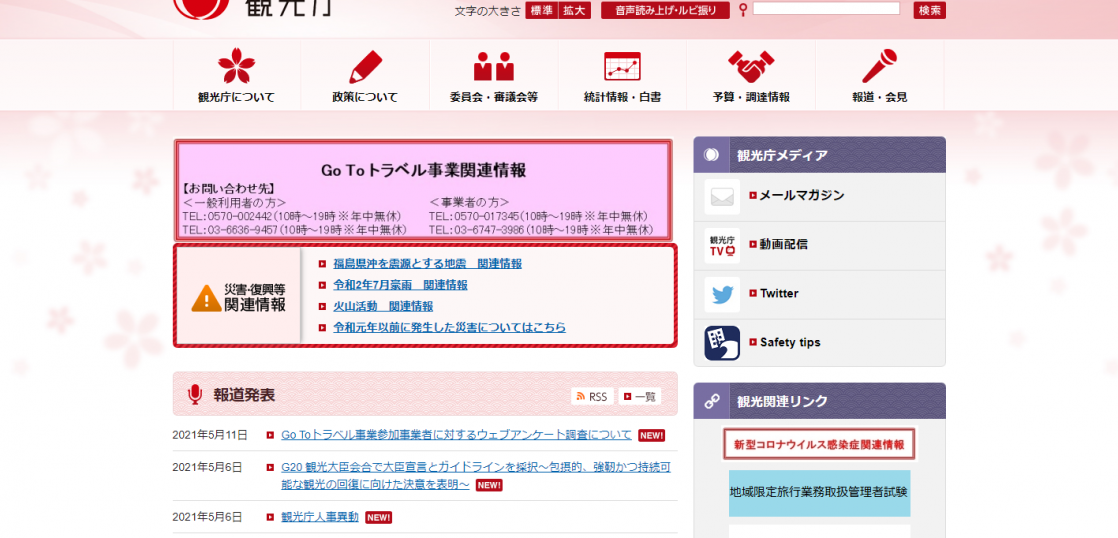Open the 新型コロナウイルス感染症関連情報 banner

click(818, 444)
